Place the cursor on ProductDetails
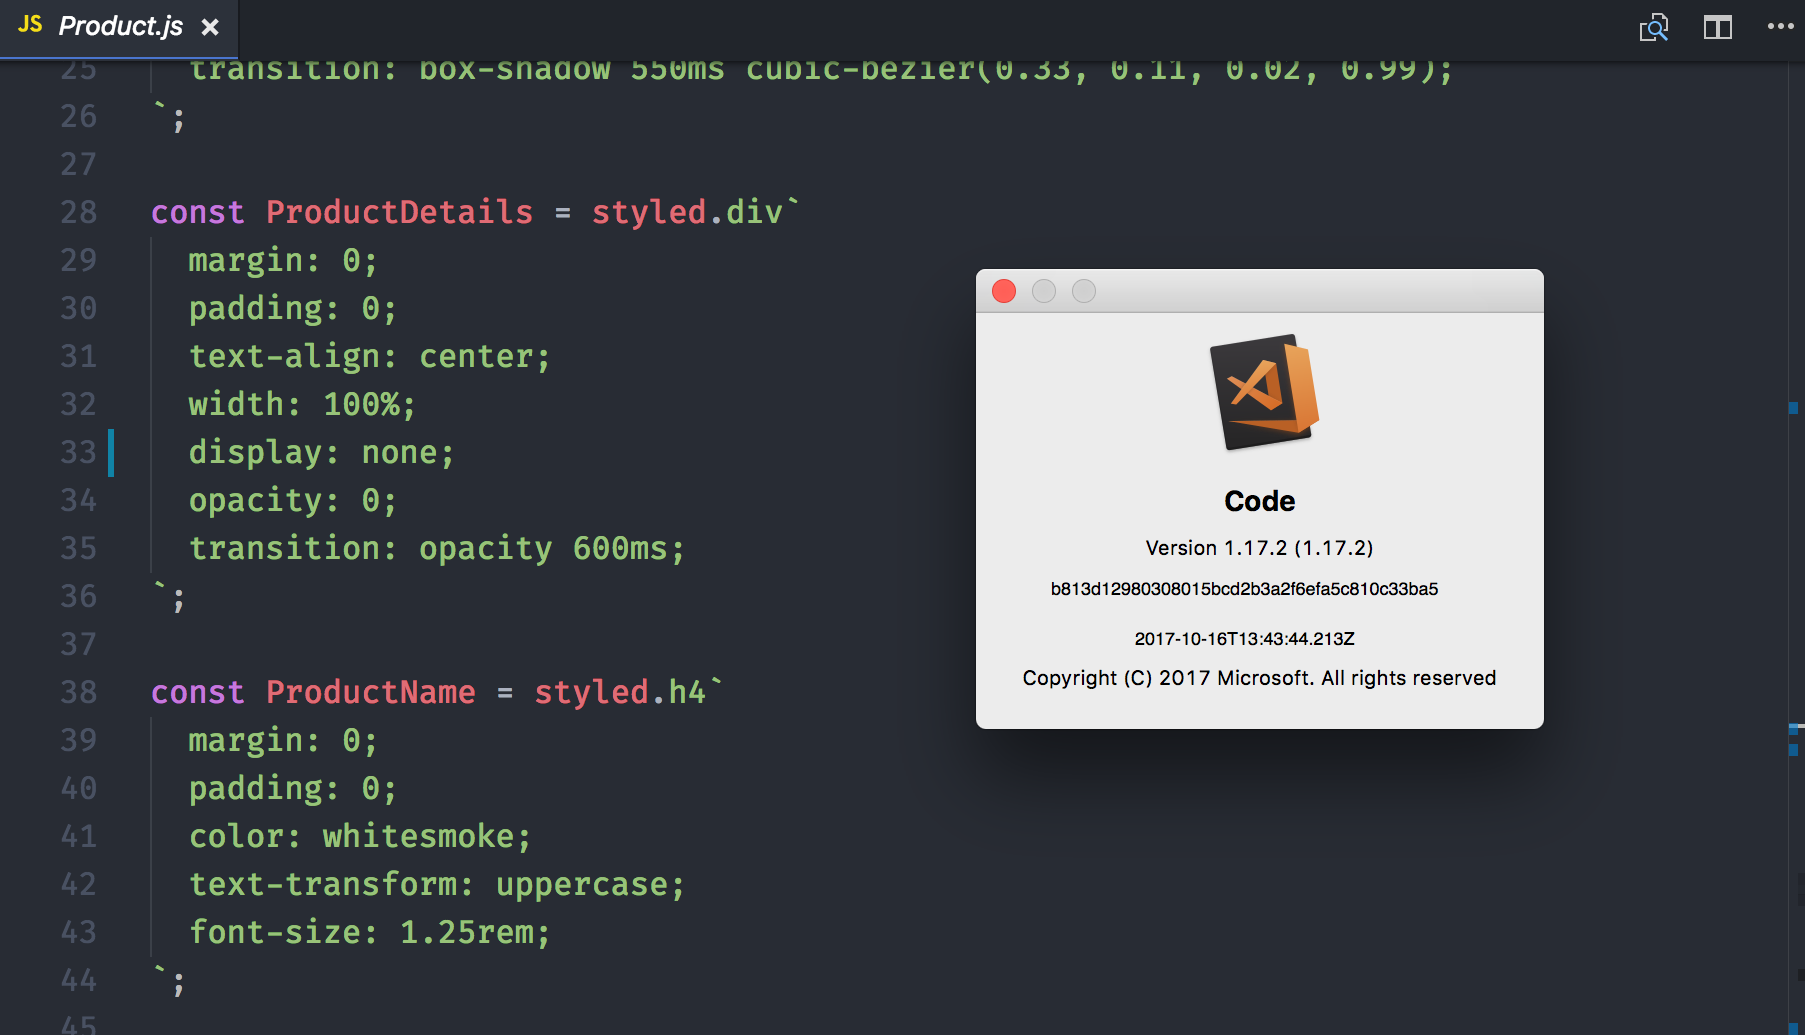The image size is (1805, 1035). [x=399, y=211]
